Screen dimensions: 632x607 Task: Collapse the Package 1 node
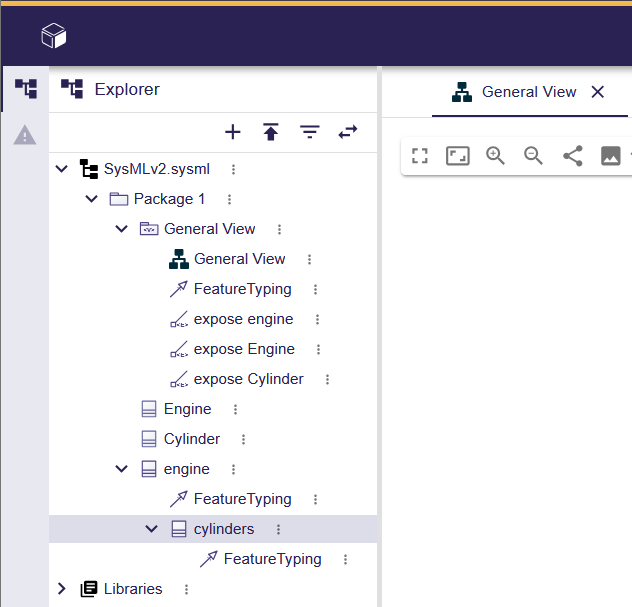tap(92, 199)
